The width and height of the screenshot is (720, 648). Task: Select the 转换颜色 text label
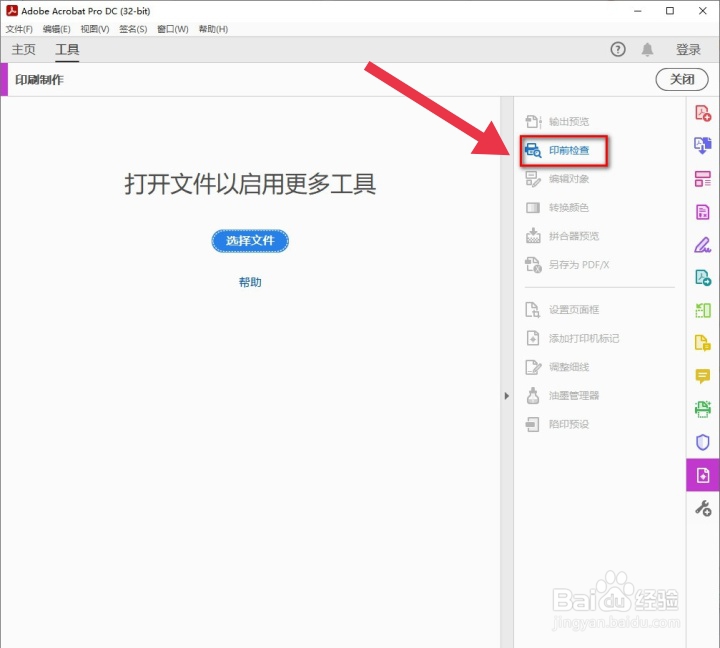[569, 208]
